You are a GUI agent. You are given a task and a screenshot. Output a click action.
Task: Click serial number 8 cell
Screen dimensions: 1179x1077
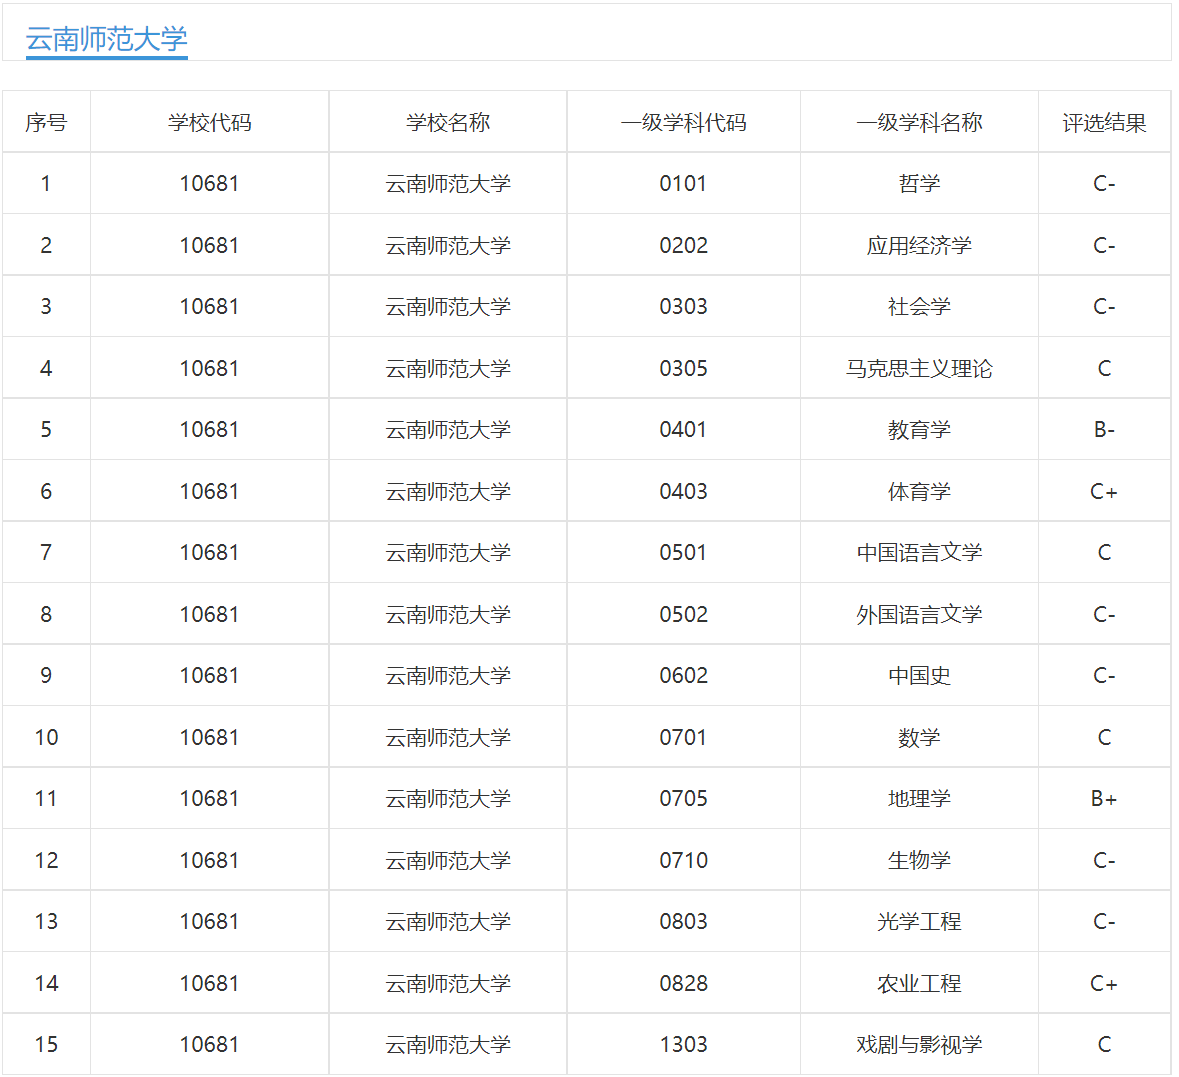point(46,614)
